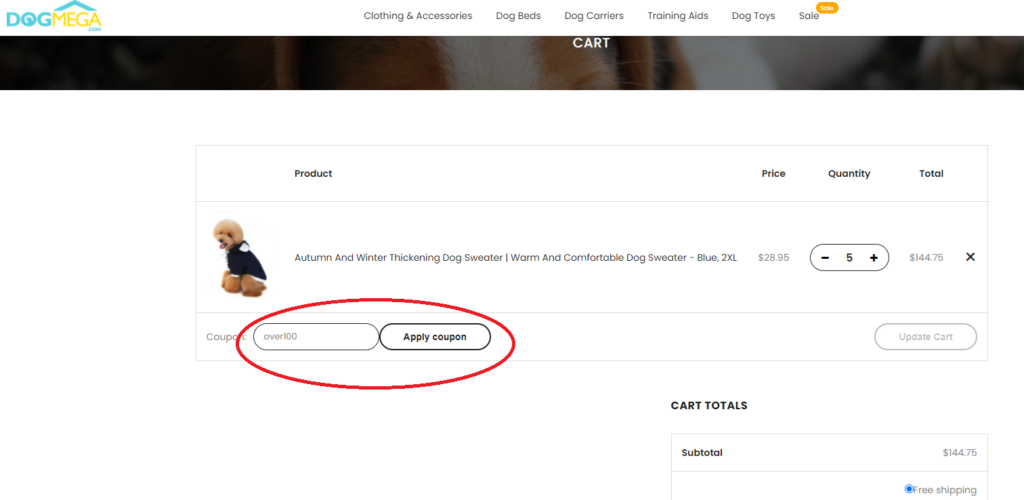The image size is (1024, 500).
Task: Open Clothing & Accessories menu
Action: click(418, 16)
